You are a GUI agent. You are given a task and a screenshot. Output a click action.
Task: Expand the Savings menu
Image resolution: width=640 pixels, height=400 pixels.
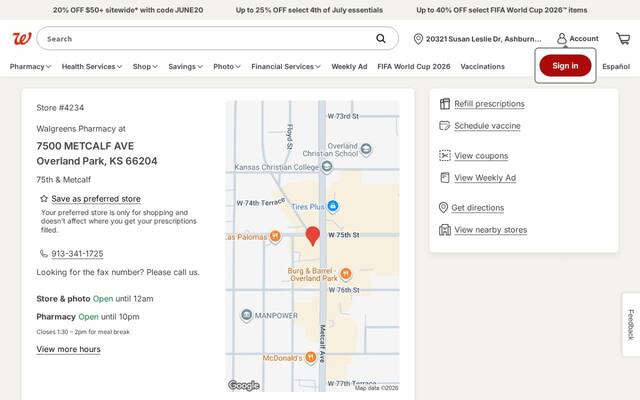coord(185,67)
